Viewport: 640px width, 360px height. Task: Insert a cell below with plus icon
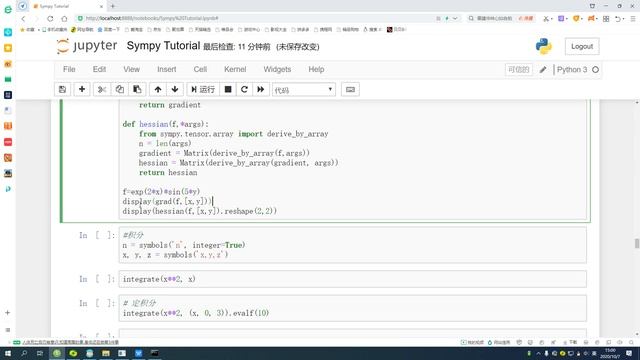tap(82, 89)
